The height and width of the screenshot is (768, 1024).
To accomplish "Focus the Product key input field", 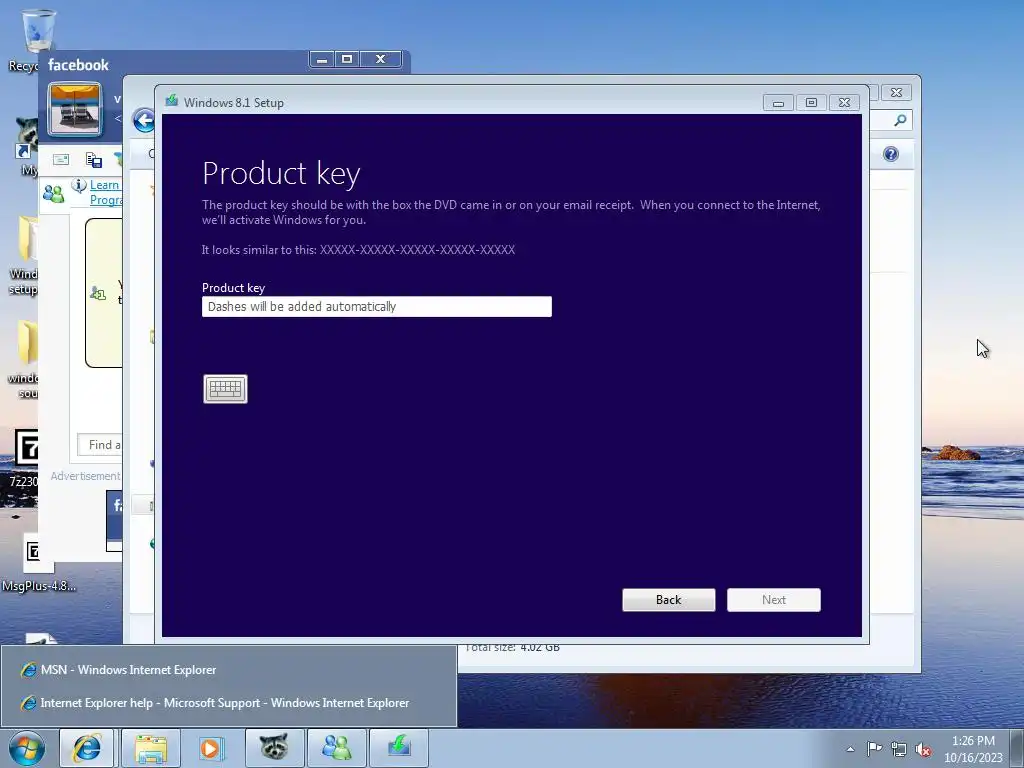I will point(377,306).
